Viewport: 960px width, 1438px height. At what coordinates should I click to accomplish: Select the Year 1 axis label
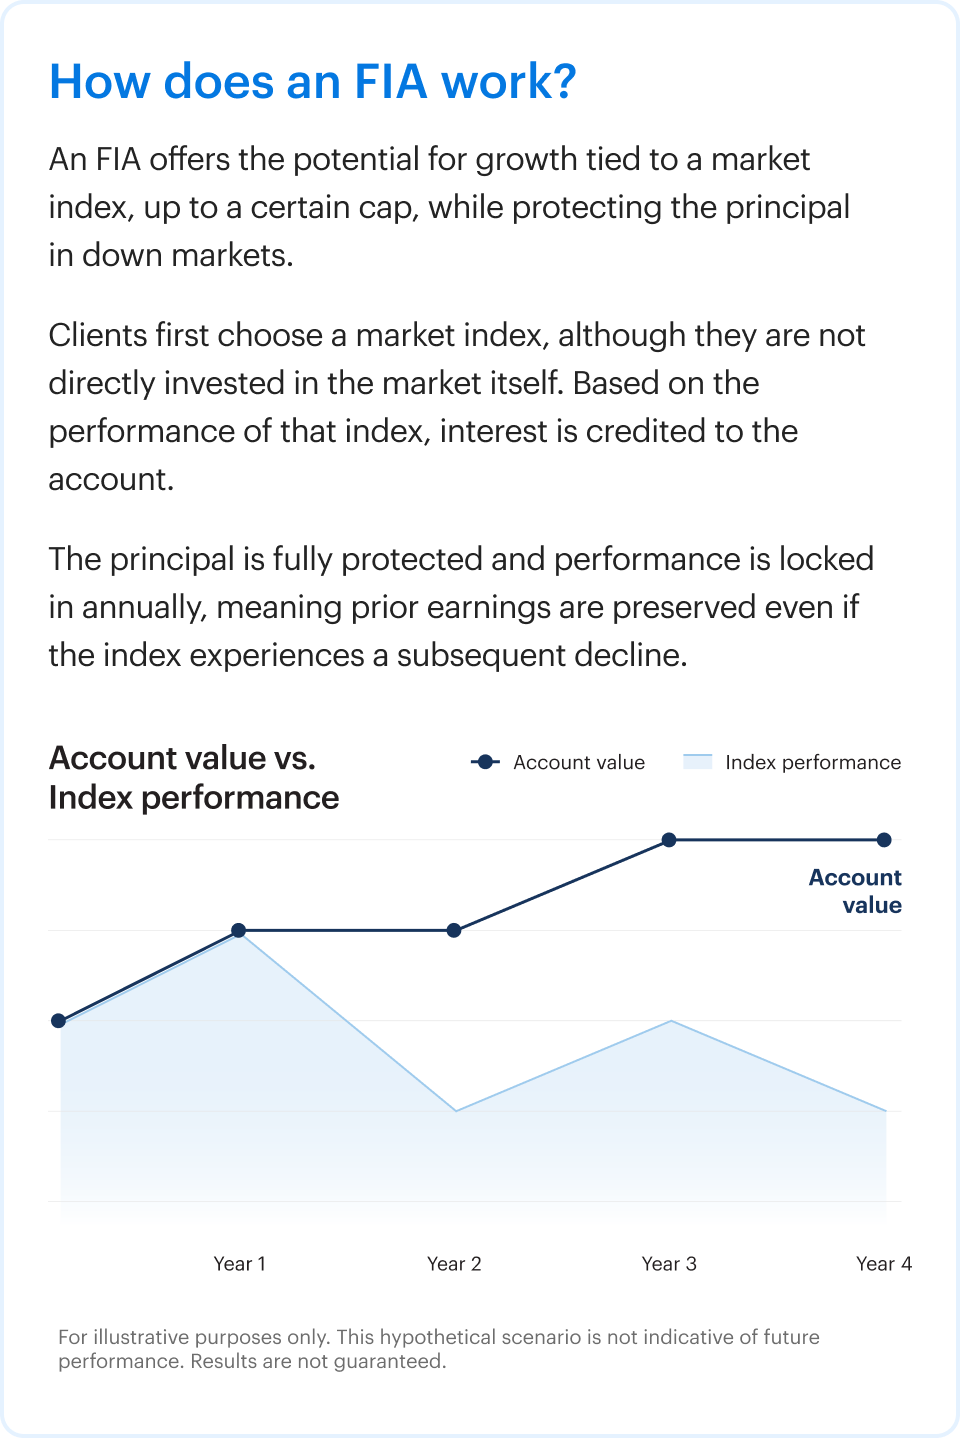(239, 1263)
